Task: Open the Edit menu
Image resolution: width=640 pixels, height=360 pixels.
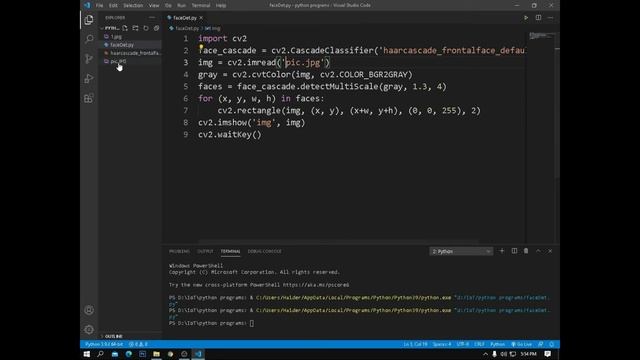Action: (x=113, y=5)
